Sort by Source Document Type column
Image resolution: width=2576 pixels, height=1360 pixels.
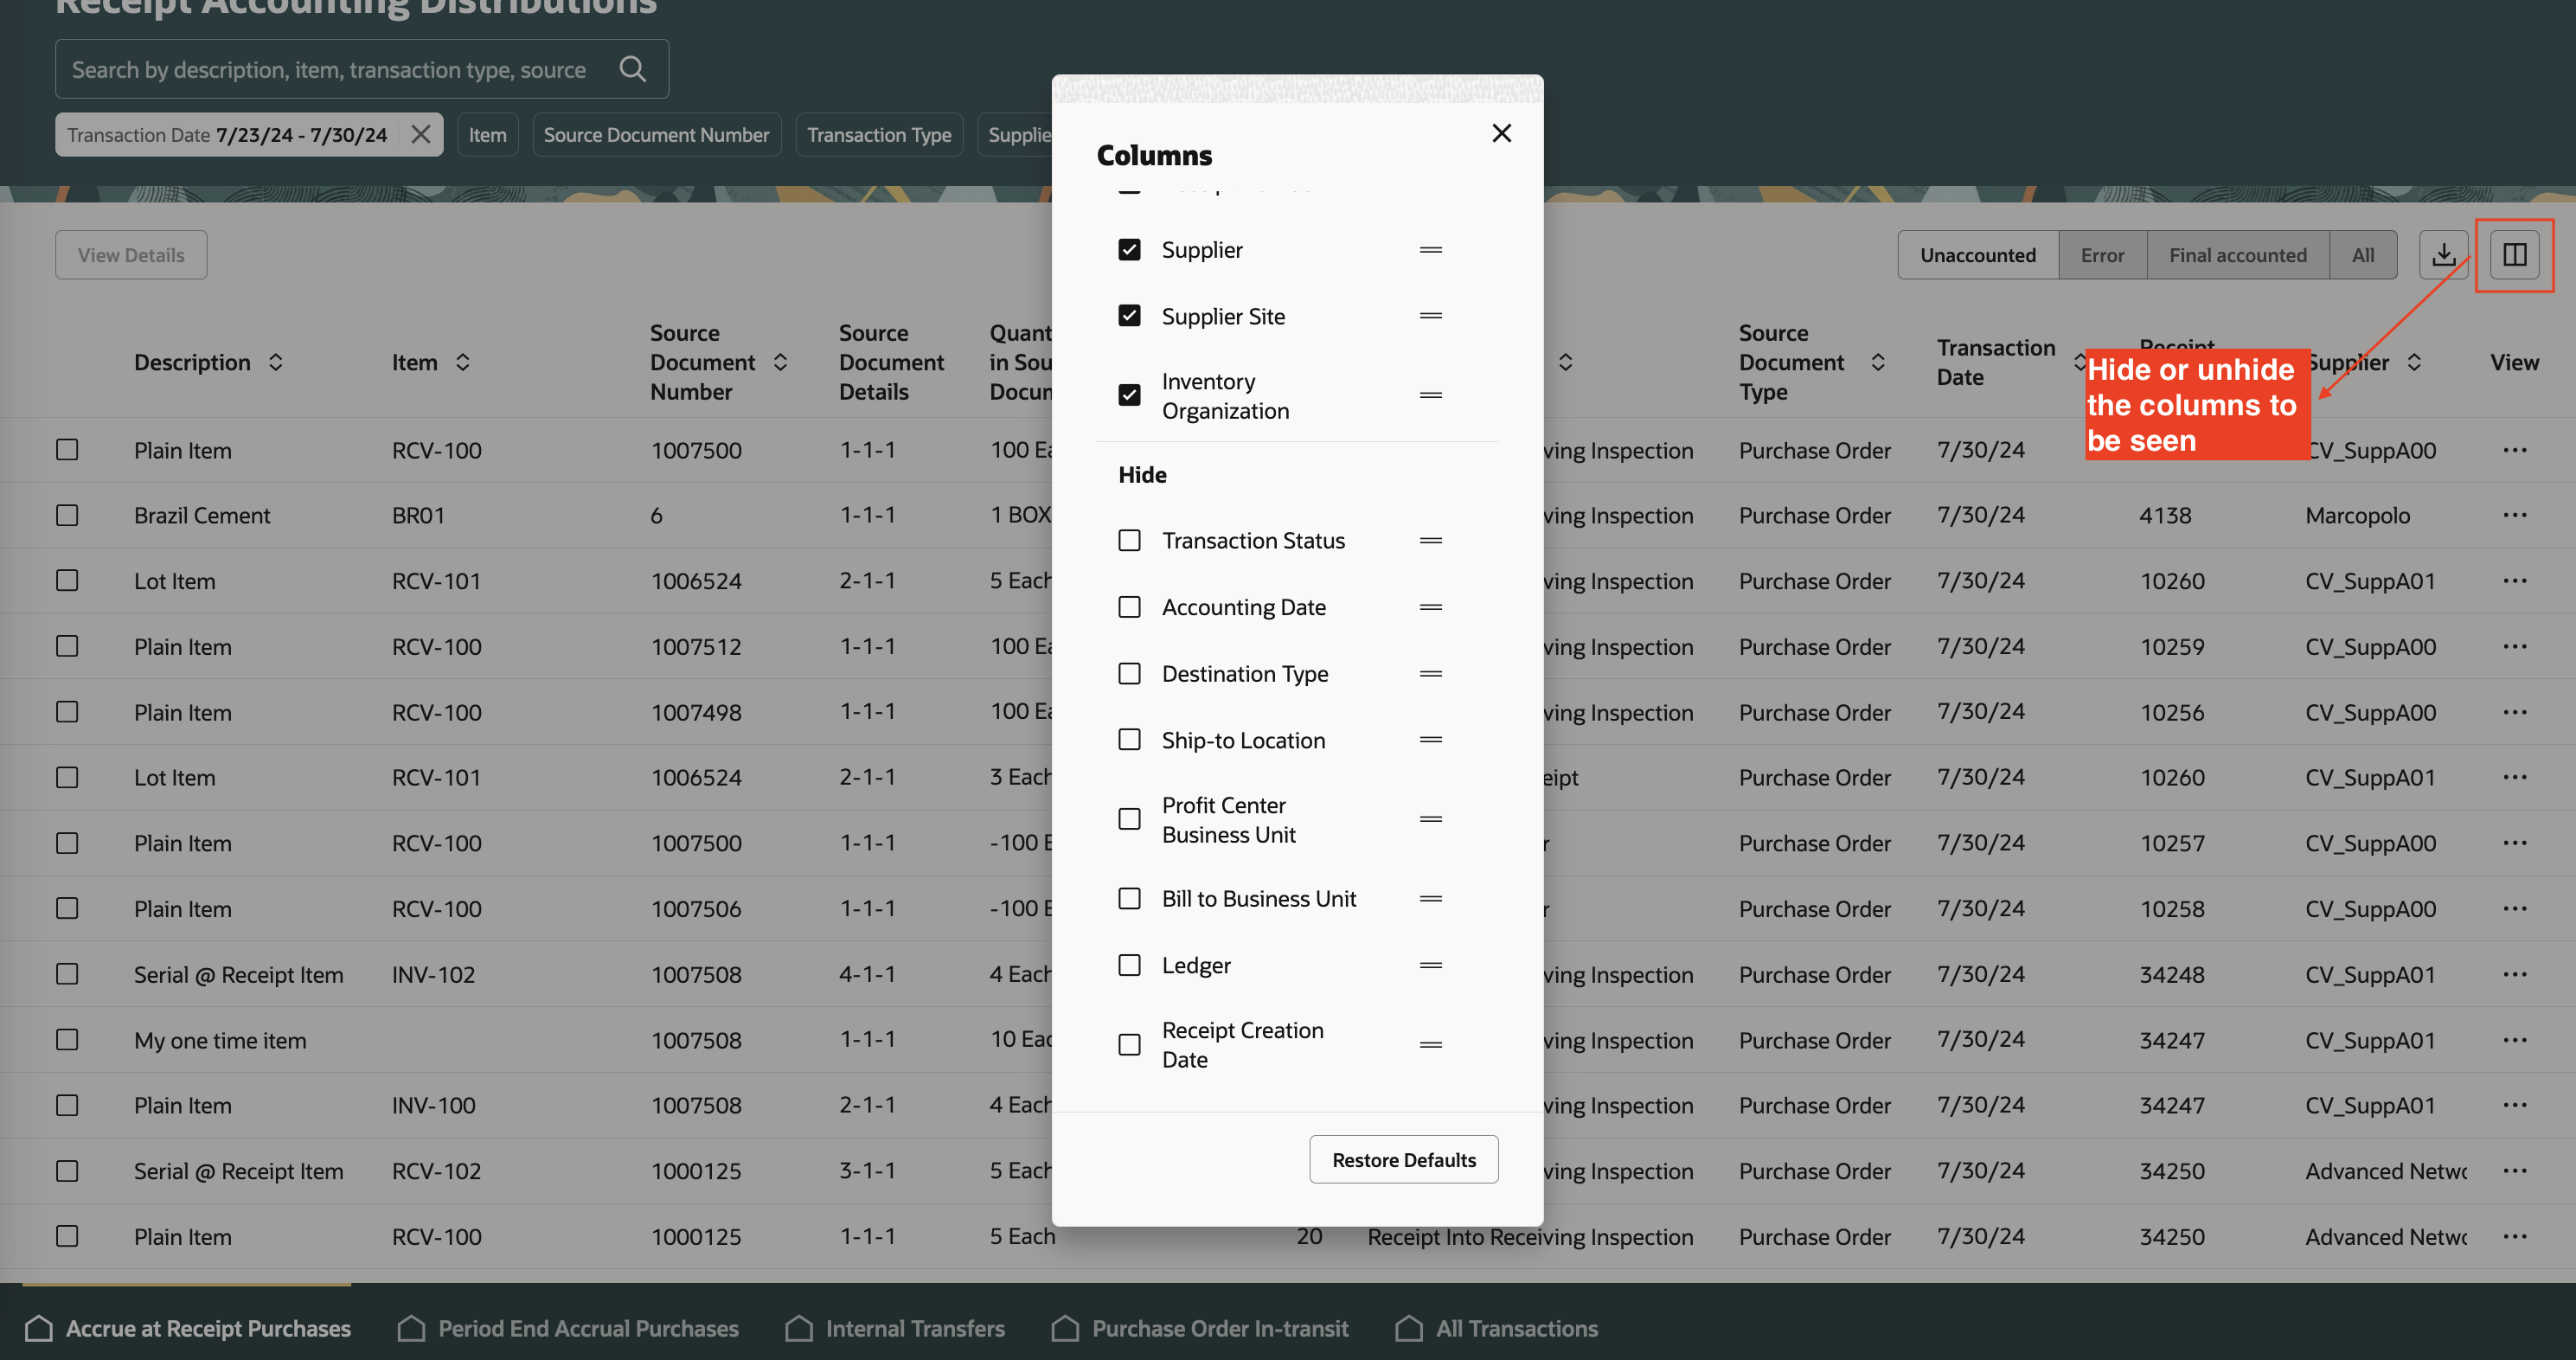coord(1878,363)
